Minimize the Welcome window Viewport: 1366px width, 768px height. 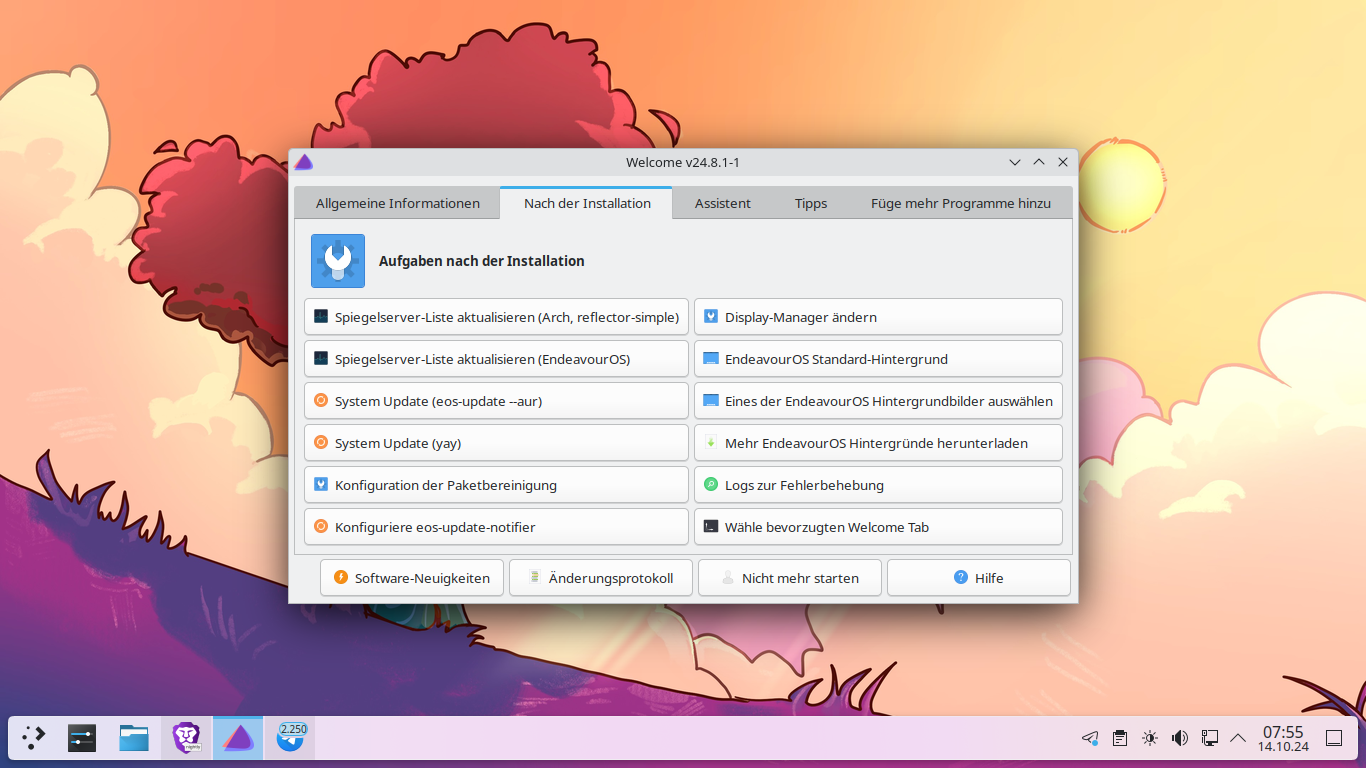coord(1015,162)
